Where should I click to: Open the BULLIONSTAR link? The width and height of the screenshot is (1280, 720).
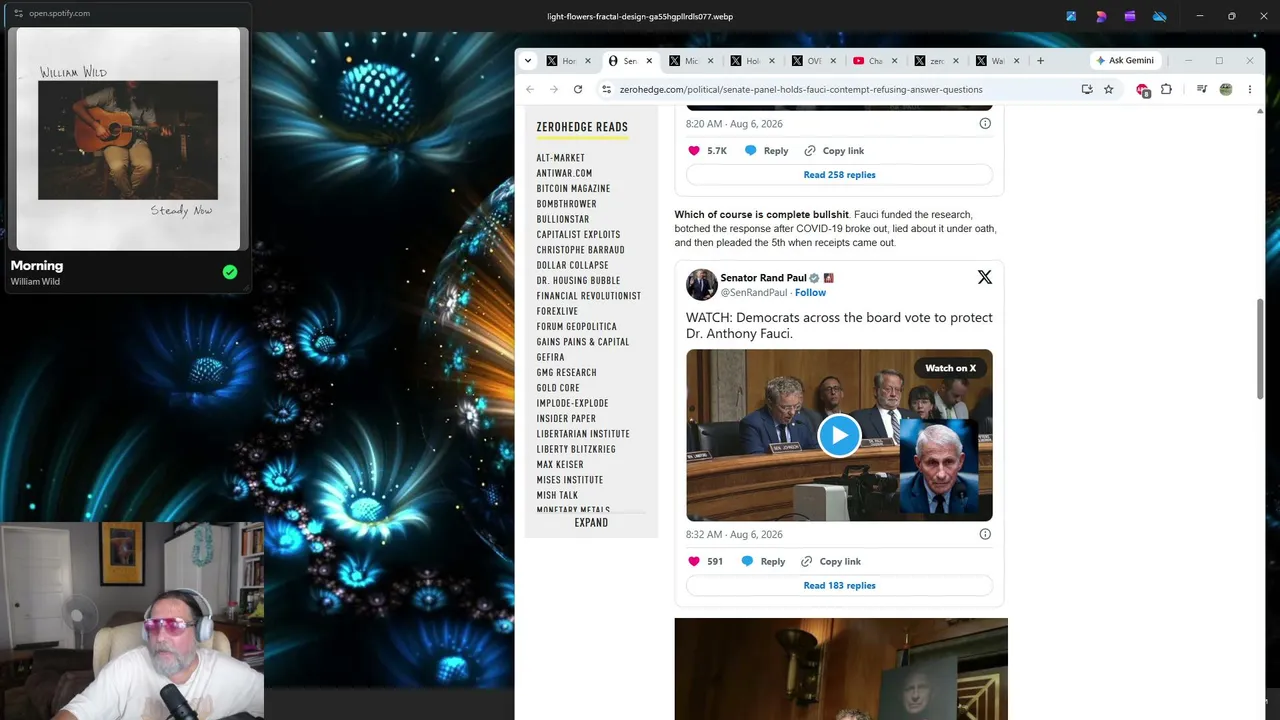point(563,220)
